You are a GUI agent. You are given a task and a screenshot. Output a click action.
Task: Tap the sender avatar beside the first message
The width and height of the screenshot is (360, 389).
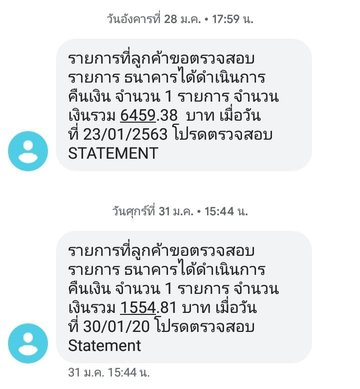28,151
